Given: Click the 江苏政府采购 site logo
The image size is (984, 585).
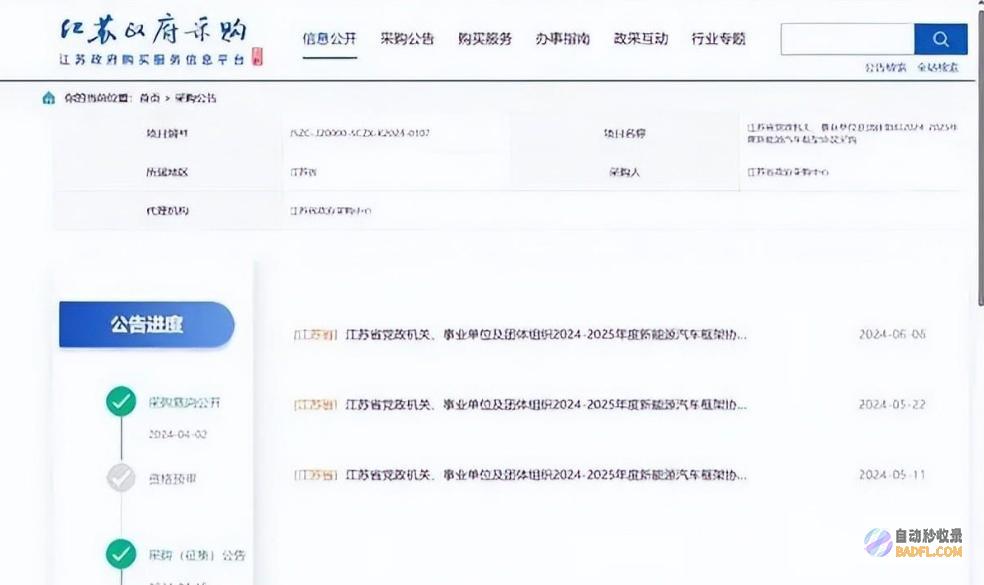Looking at the screenshot, I should point(161,41).
